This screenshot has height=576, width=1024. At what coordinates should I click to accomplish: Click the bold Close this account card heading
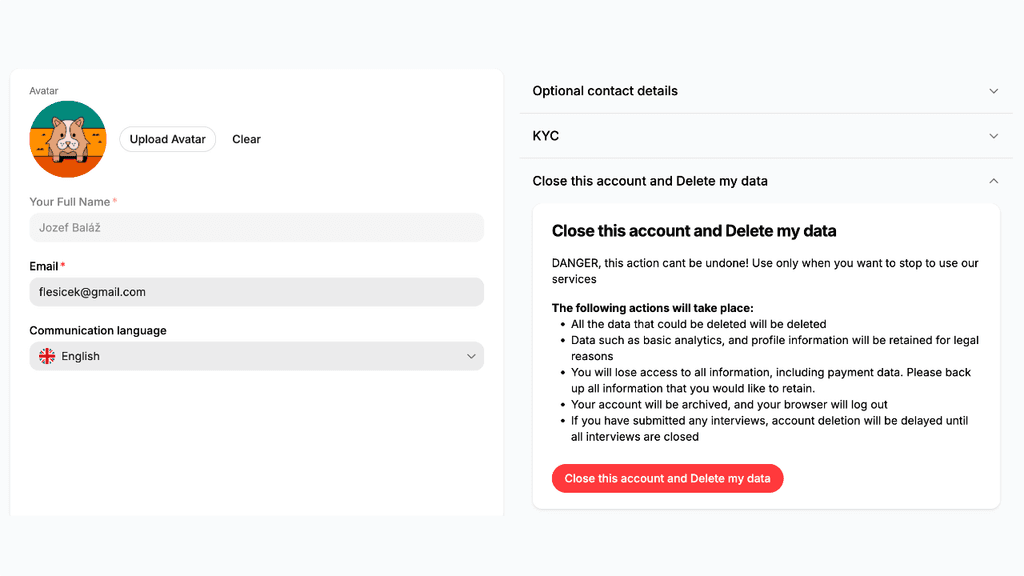click(694, 231)
